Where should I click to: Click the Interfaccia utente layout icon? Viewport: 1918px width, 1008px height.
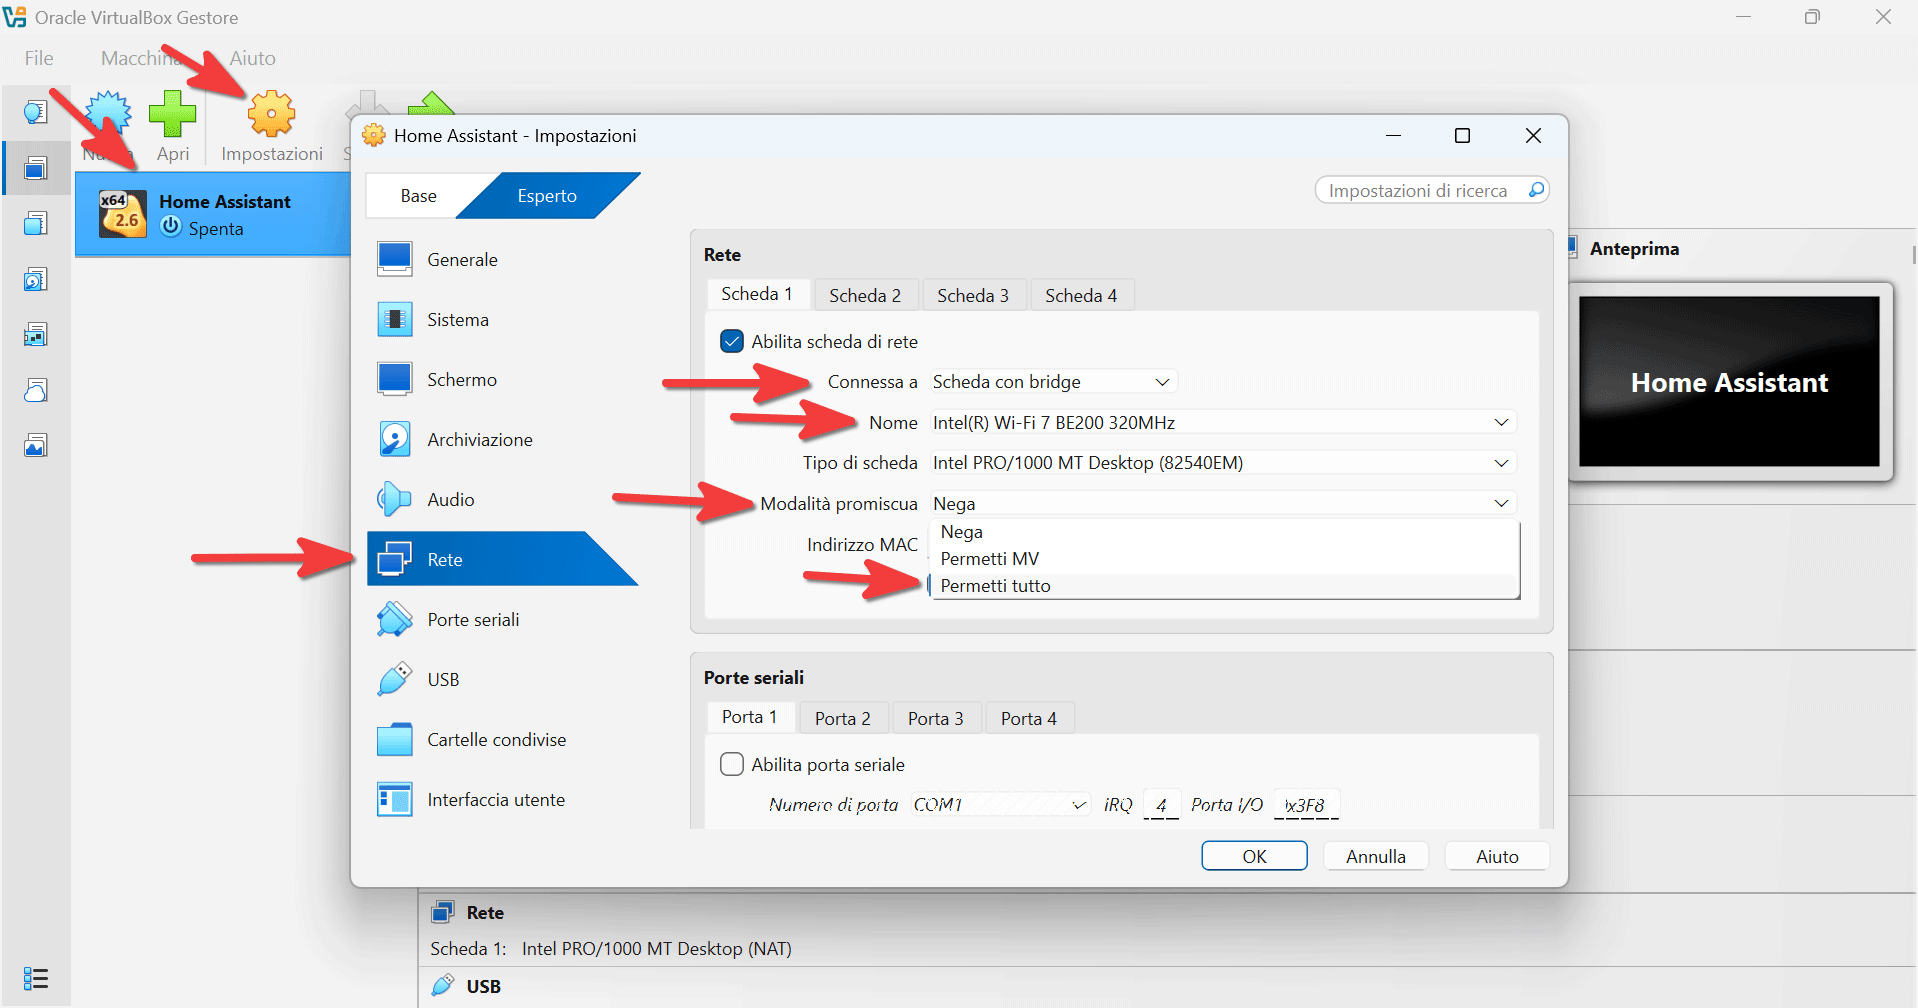(x=395, y=799)
